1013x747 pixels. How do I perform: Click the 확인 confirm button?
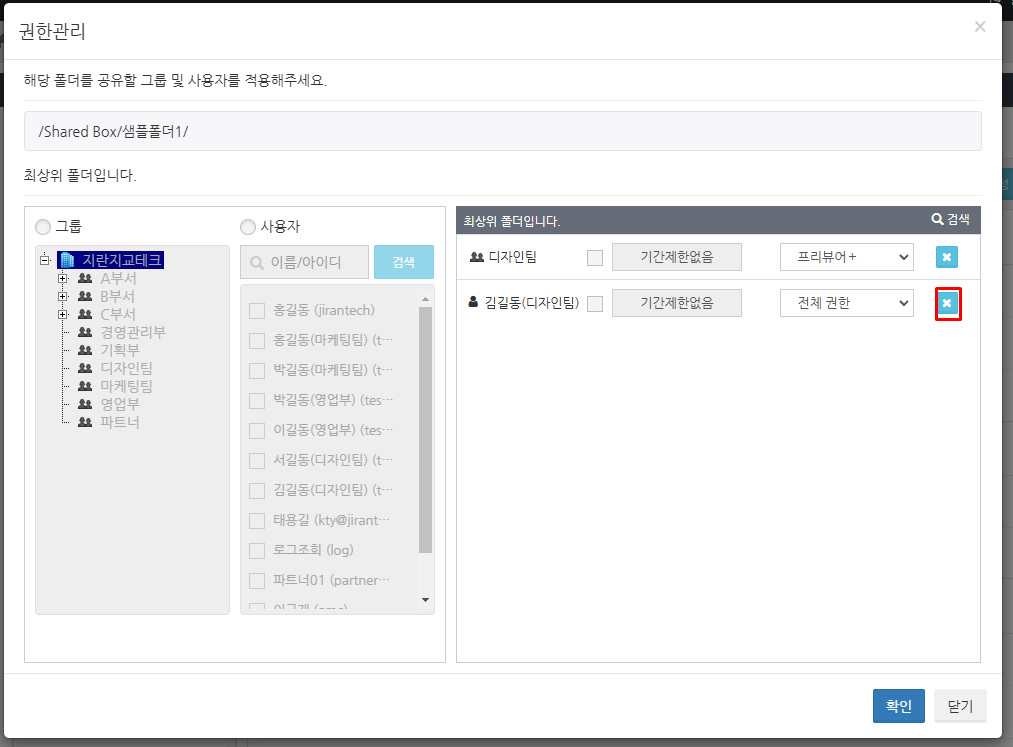pyautogui.click(x=898, y=706)
